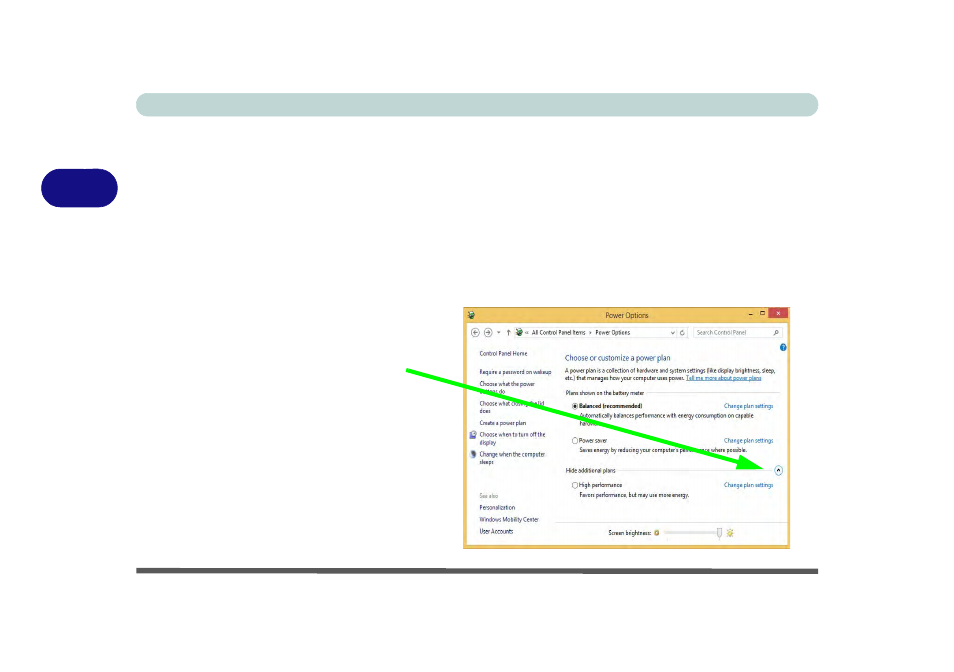The width and height of the screenshot is (954, 672).
Task: Select 'Power Options' breadcrumb segment
Action: [613, 333]
